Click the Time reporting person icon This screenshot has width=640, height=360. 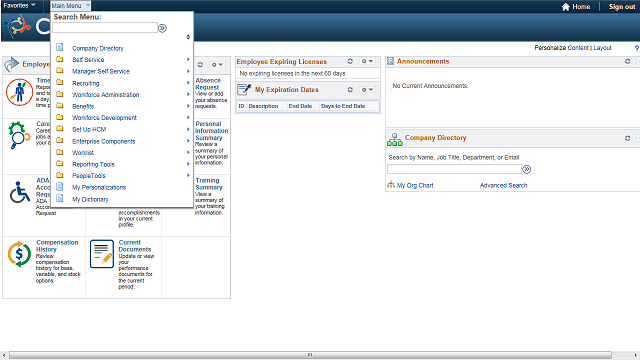pos(19,92)
